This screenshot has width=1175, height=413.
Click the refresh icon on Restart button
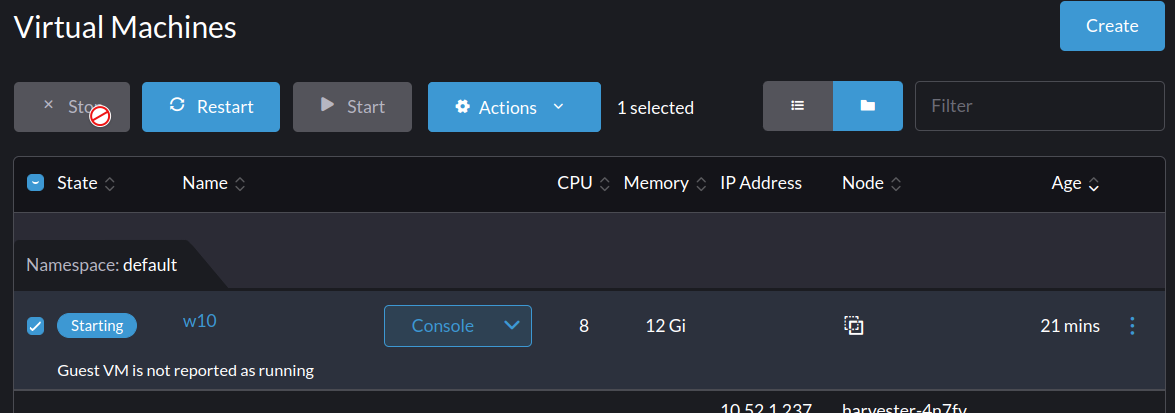tap(177, 105)
